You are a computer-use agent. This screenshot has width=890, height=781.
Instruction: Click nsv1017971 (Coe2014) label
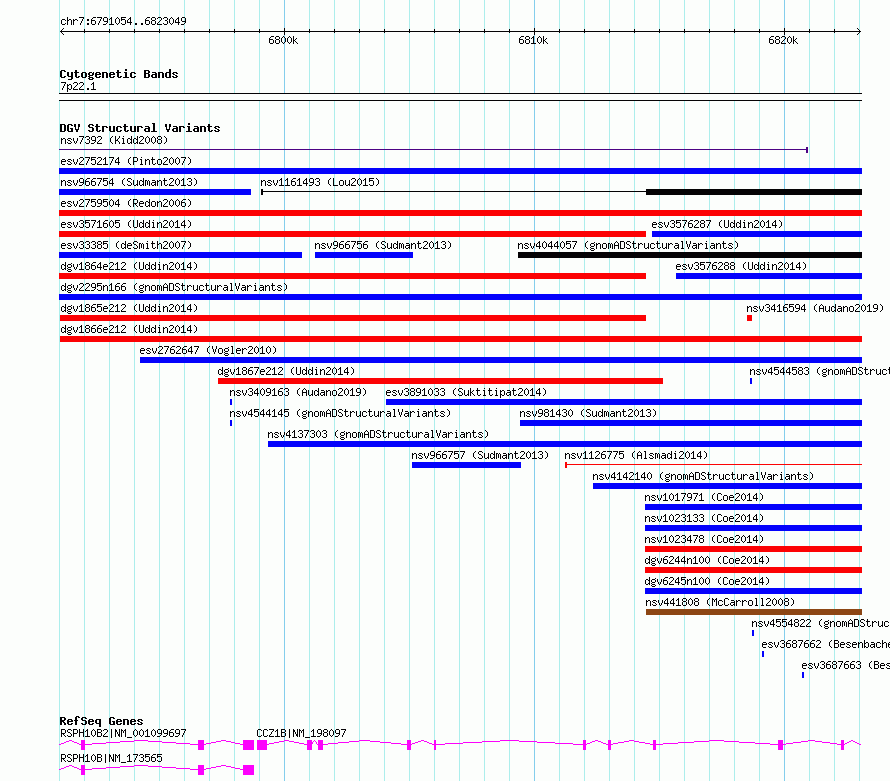coord(704,497)
